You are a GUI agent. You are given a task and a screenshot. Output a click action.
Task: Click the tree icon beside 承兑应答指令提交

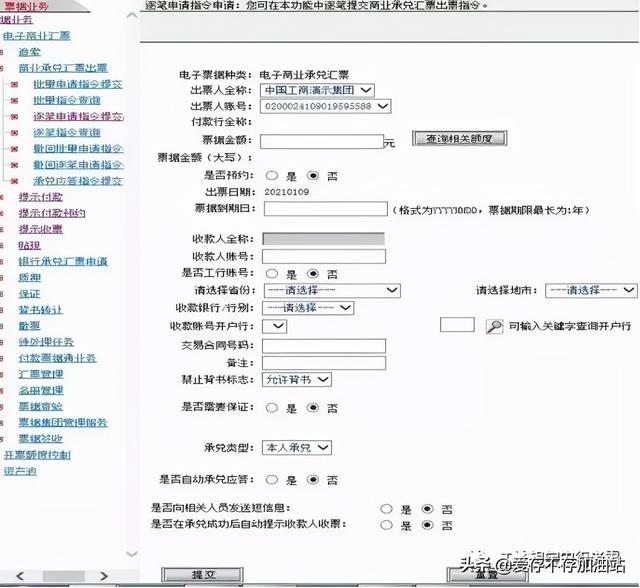[14, 181]
